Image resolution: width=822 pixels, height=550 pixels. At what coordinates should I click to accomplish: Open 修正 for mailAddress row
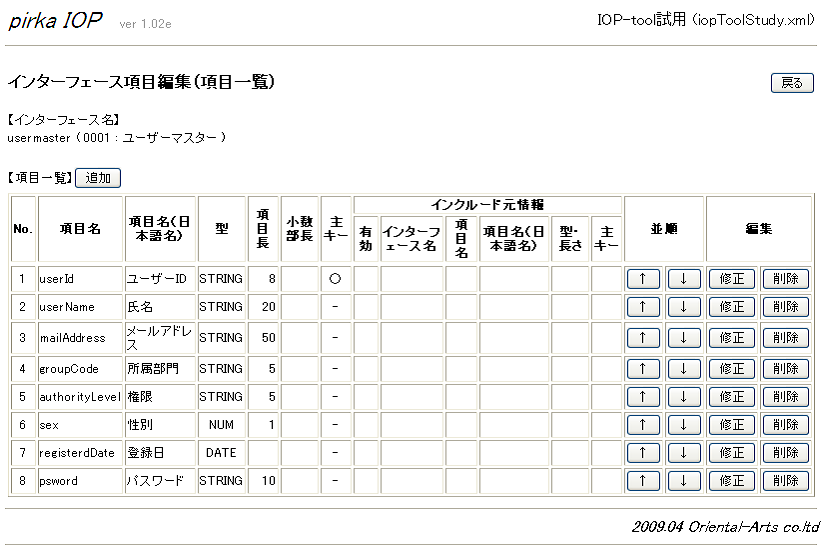click(x=731, y=338)
